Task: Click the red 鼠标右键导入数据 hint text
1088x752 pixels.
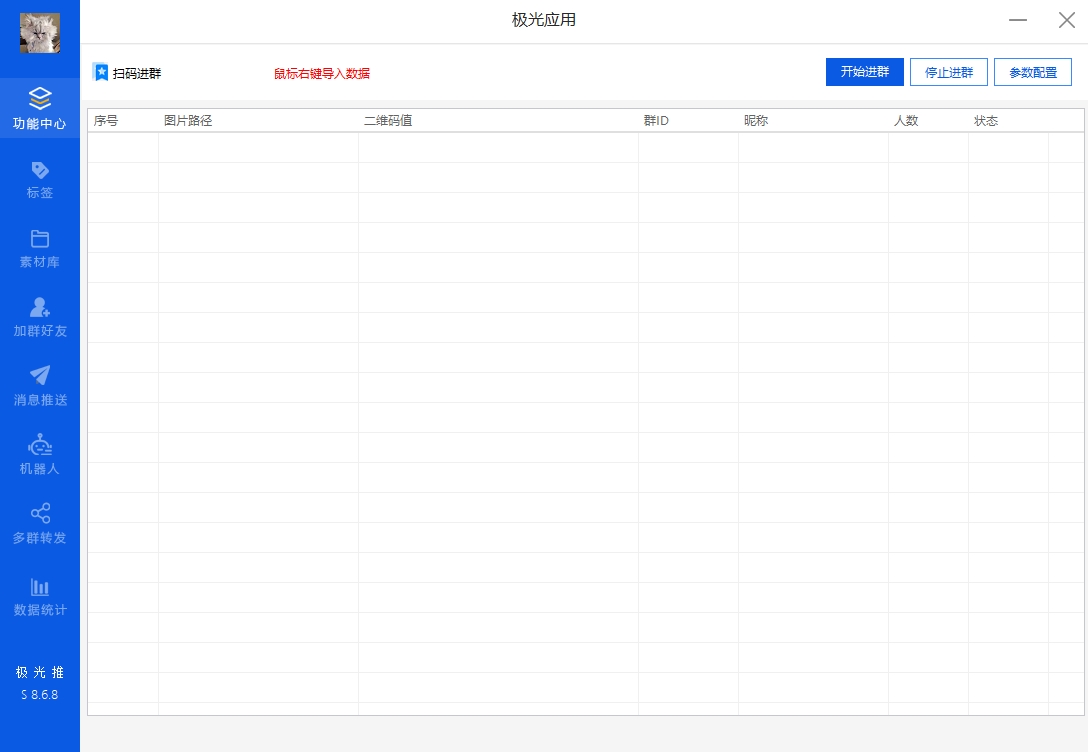Action: 322,74
